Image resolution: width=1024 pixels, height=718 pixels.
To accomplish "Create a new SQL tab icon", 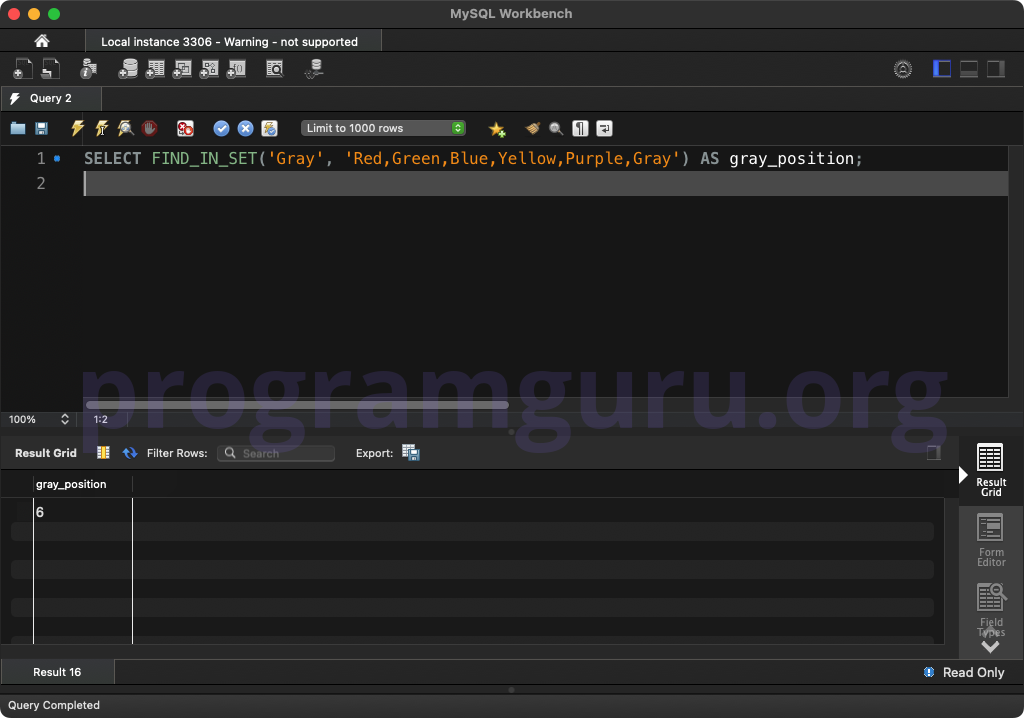I will (23, 69).
